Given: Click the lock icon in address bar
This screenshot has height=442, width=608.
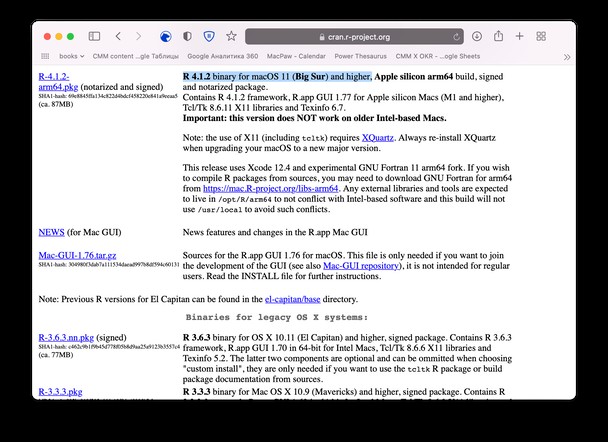Looking at the screenshot, I should point(322,37).
